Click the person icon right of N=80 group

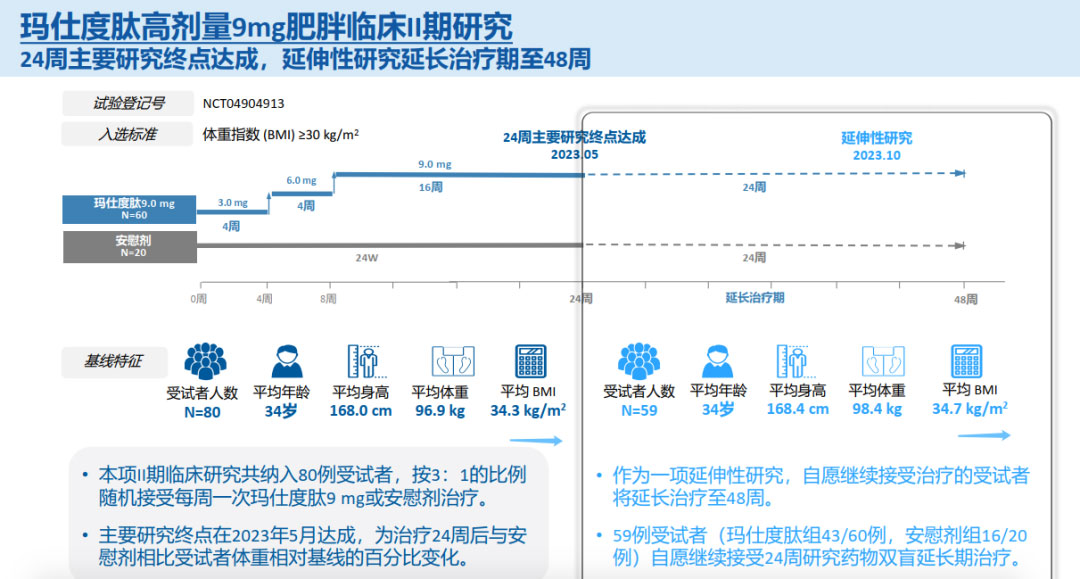point(287,361)
